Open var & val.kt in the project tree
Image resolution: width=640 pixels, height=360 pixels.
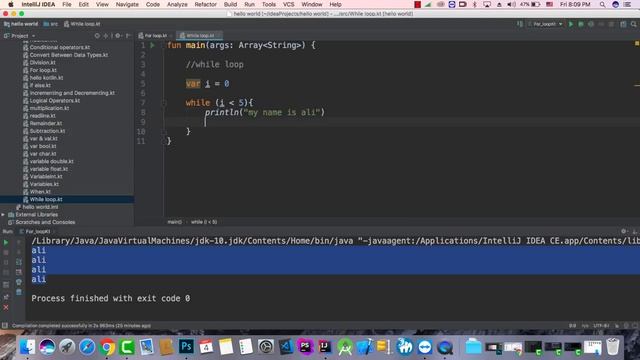click(43, 139)
